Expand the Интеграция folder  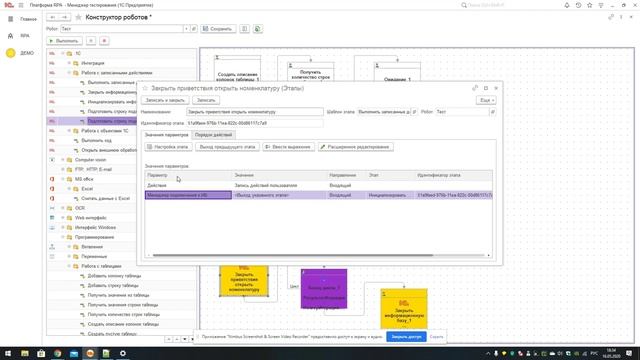coord(69,63)
